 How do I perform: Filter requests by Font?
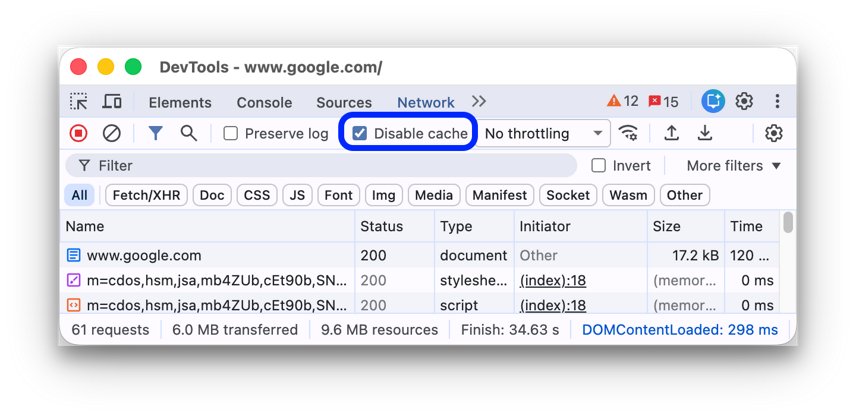pyautogui.click(x=338, y=195)
